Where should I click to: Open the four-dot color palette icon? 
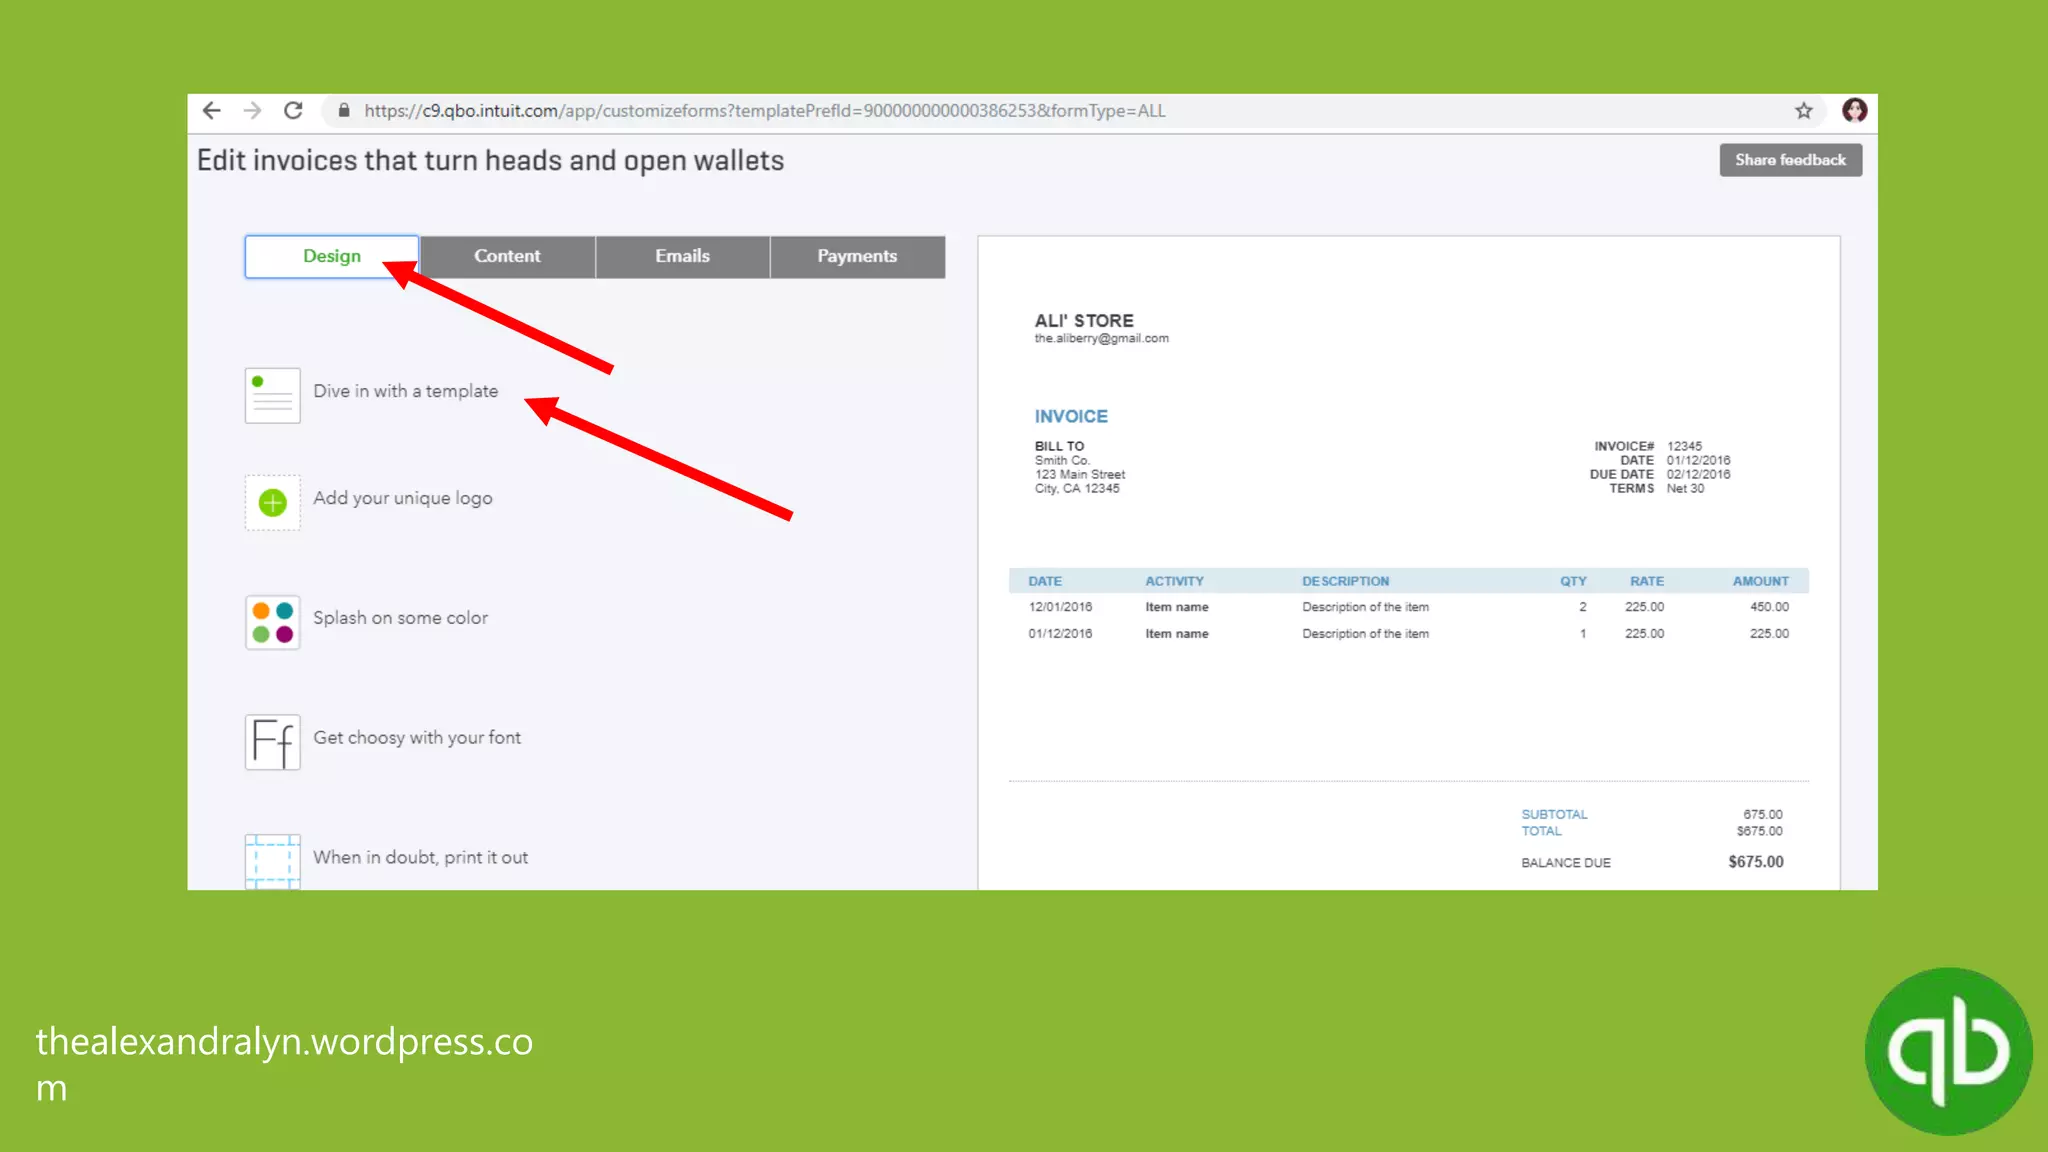272,622
